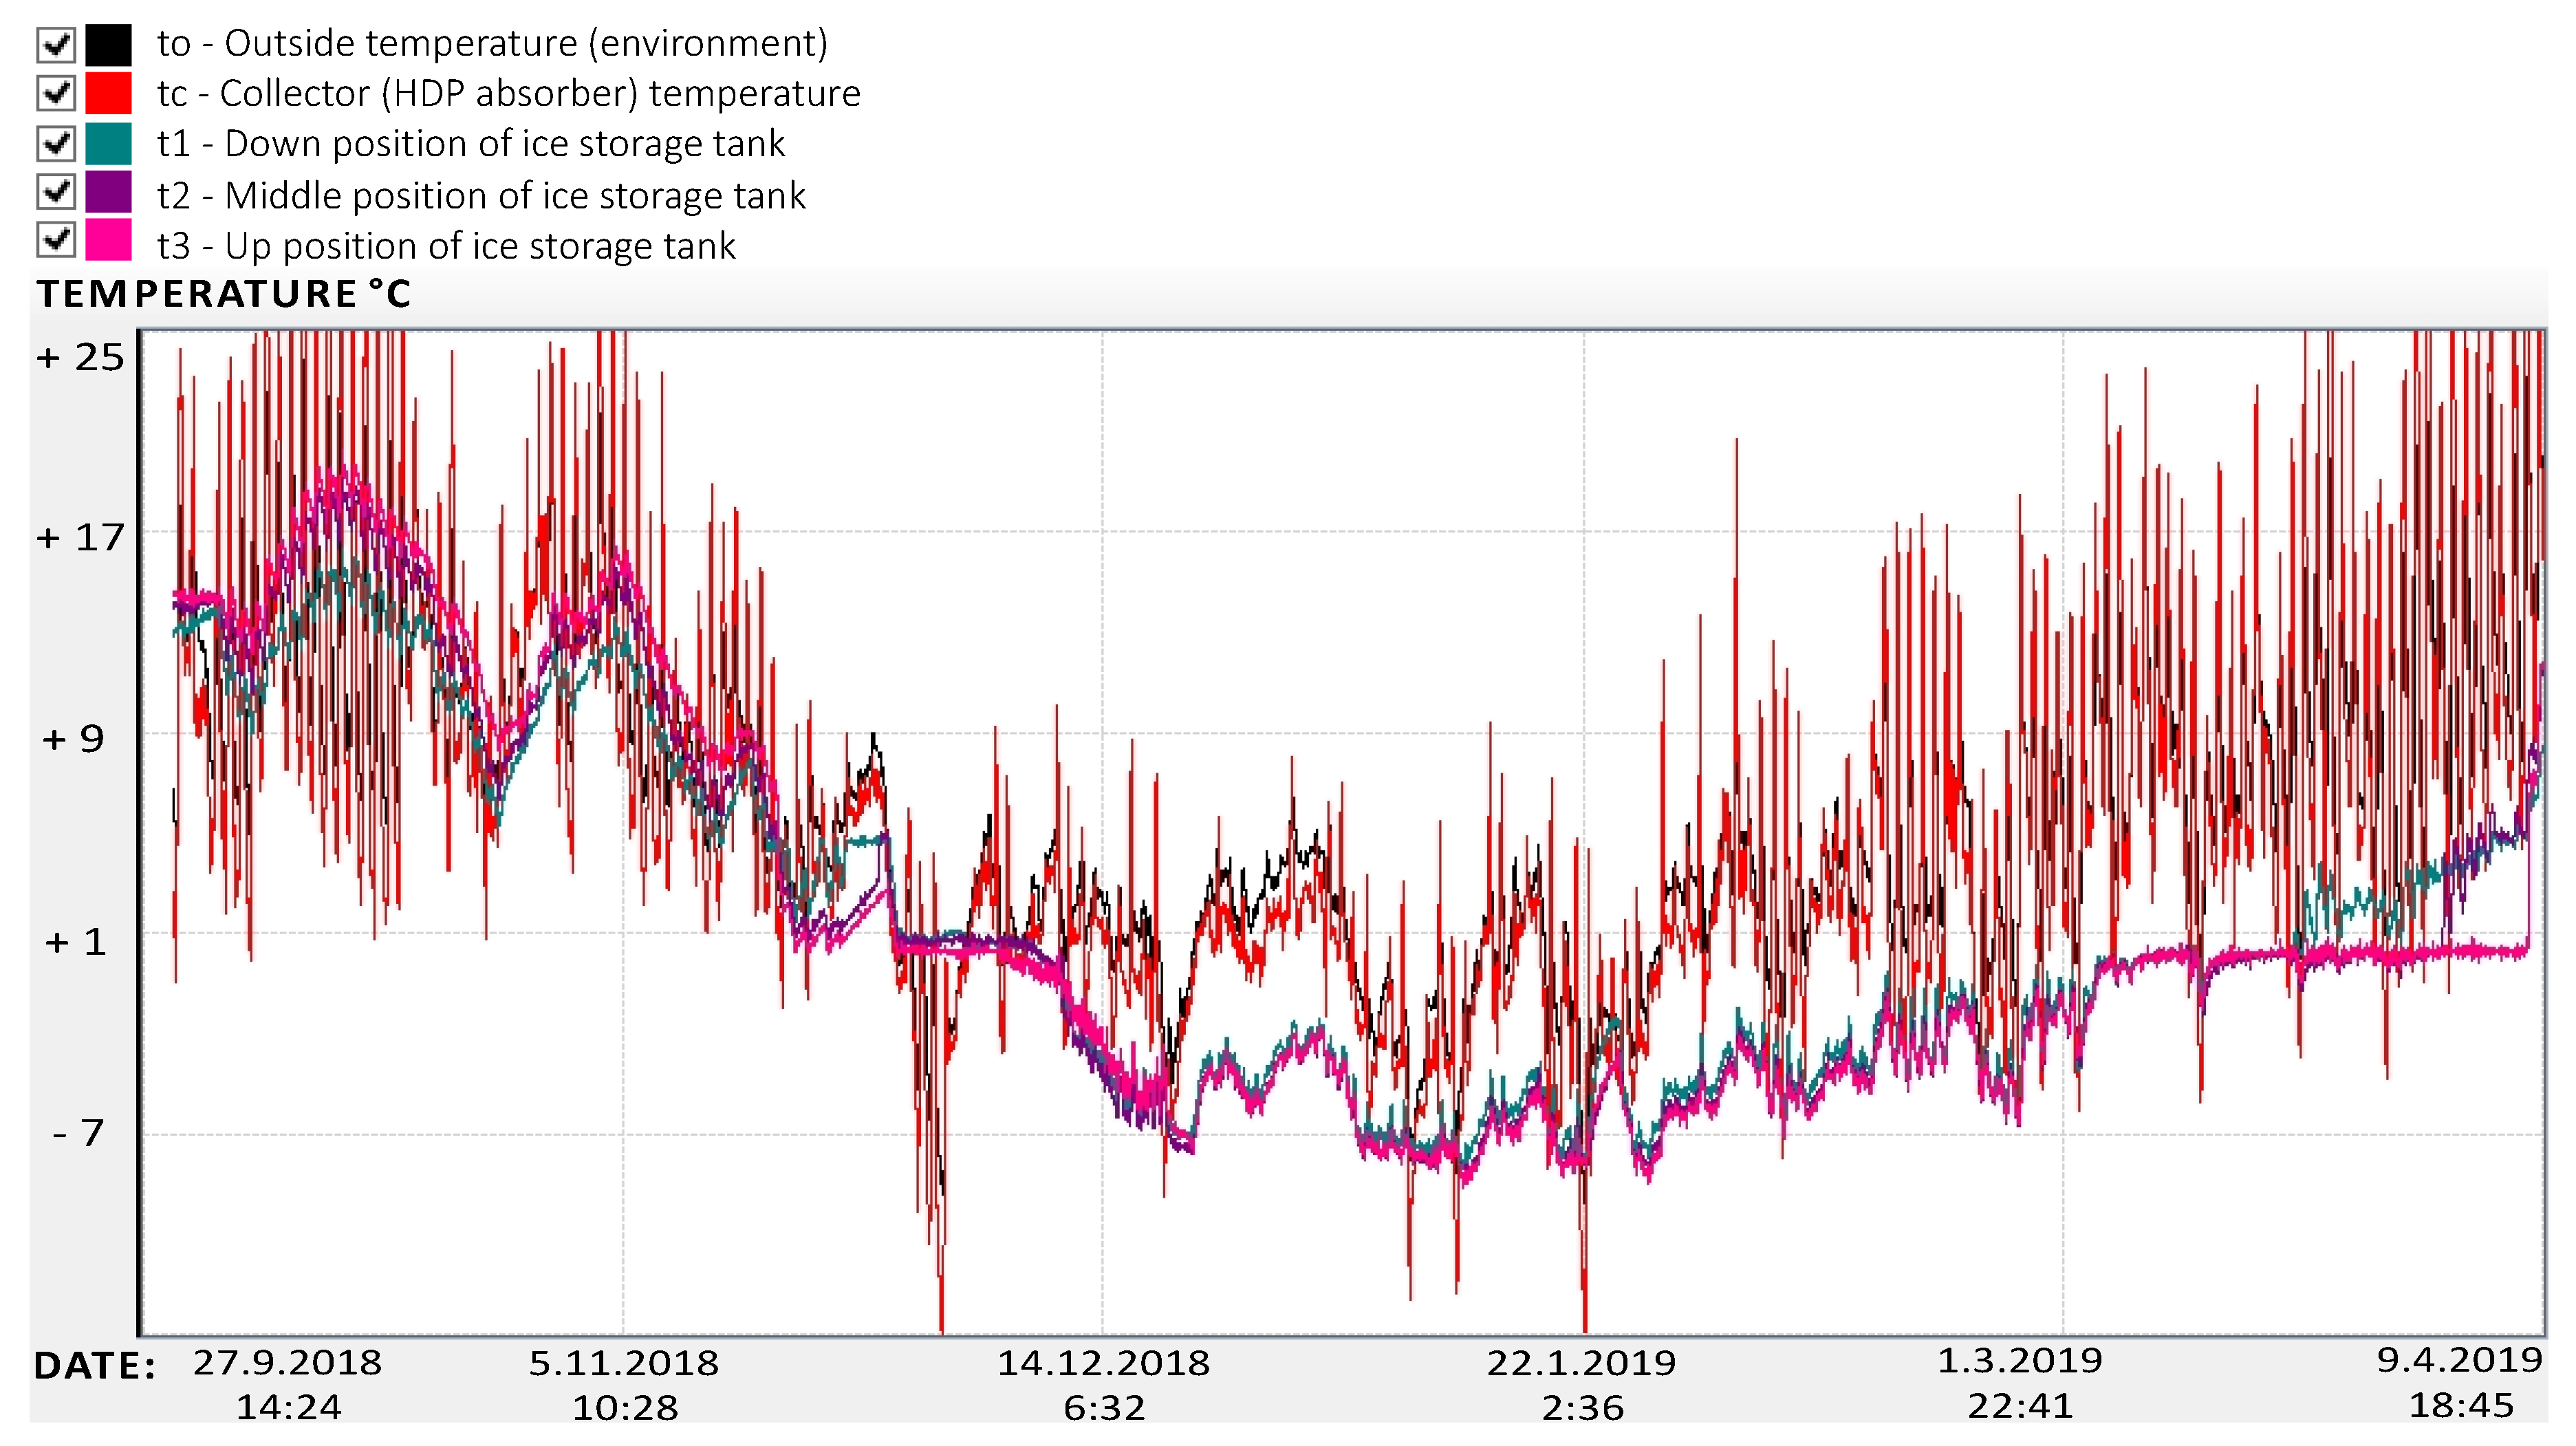Click the 'tc - Collector (HDP absorber) temperature' label
This screenshot has height=1446, width=2576.
[508, 94]
